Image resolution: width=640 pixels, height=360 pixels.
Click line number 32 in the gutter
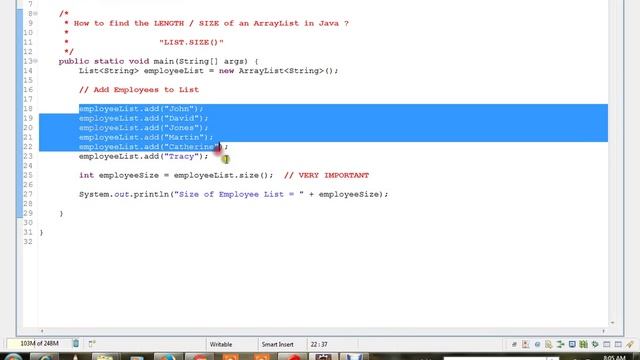click(28, 242)
